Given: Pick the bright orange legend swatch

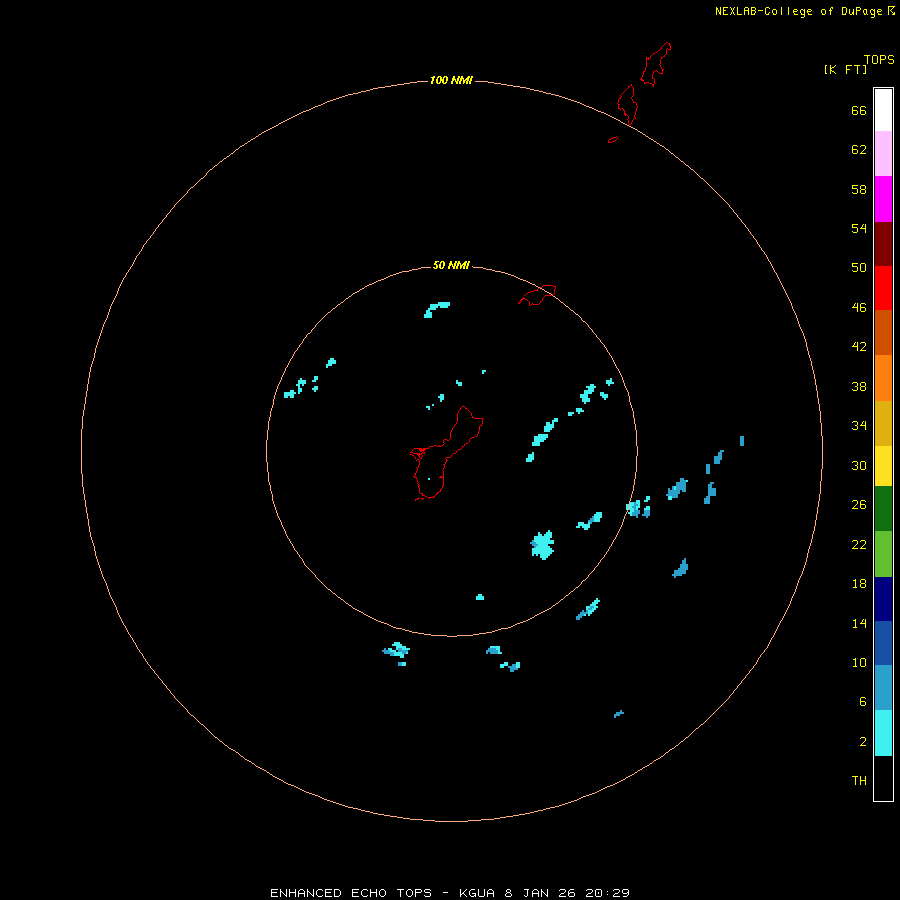Looking at the screenshot, I should pos(883,377).
